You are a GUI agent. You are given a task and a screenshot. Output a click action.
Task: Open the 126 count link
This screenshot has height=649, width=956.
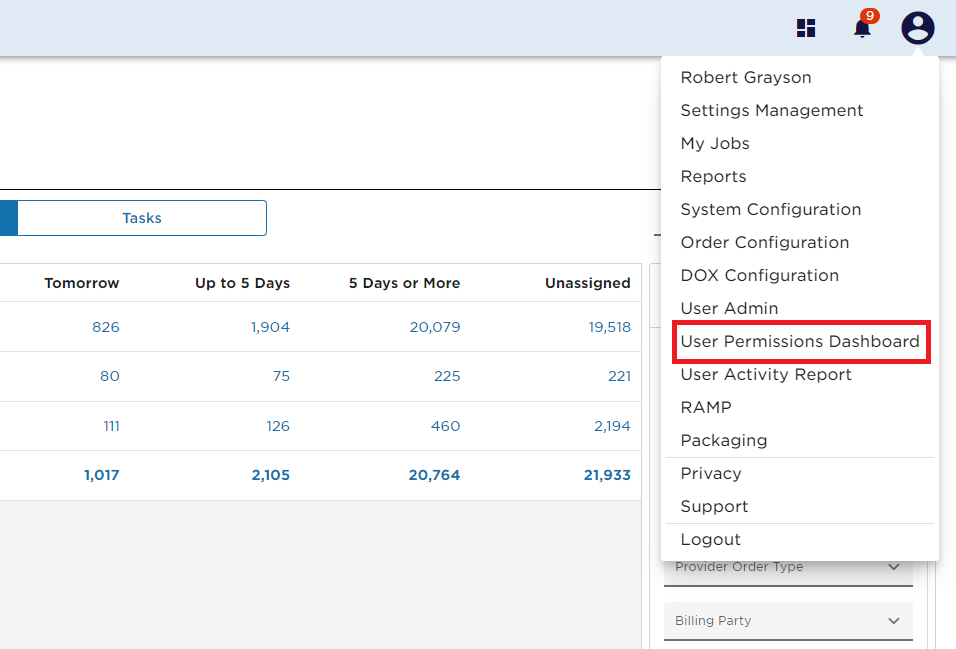coord(278,426)
